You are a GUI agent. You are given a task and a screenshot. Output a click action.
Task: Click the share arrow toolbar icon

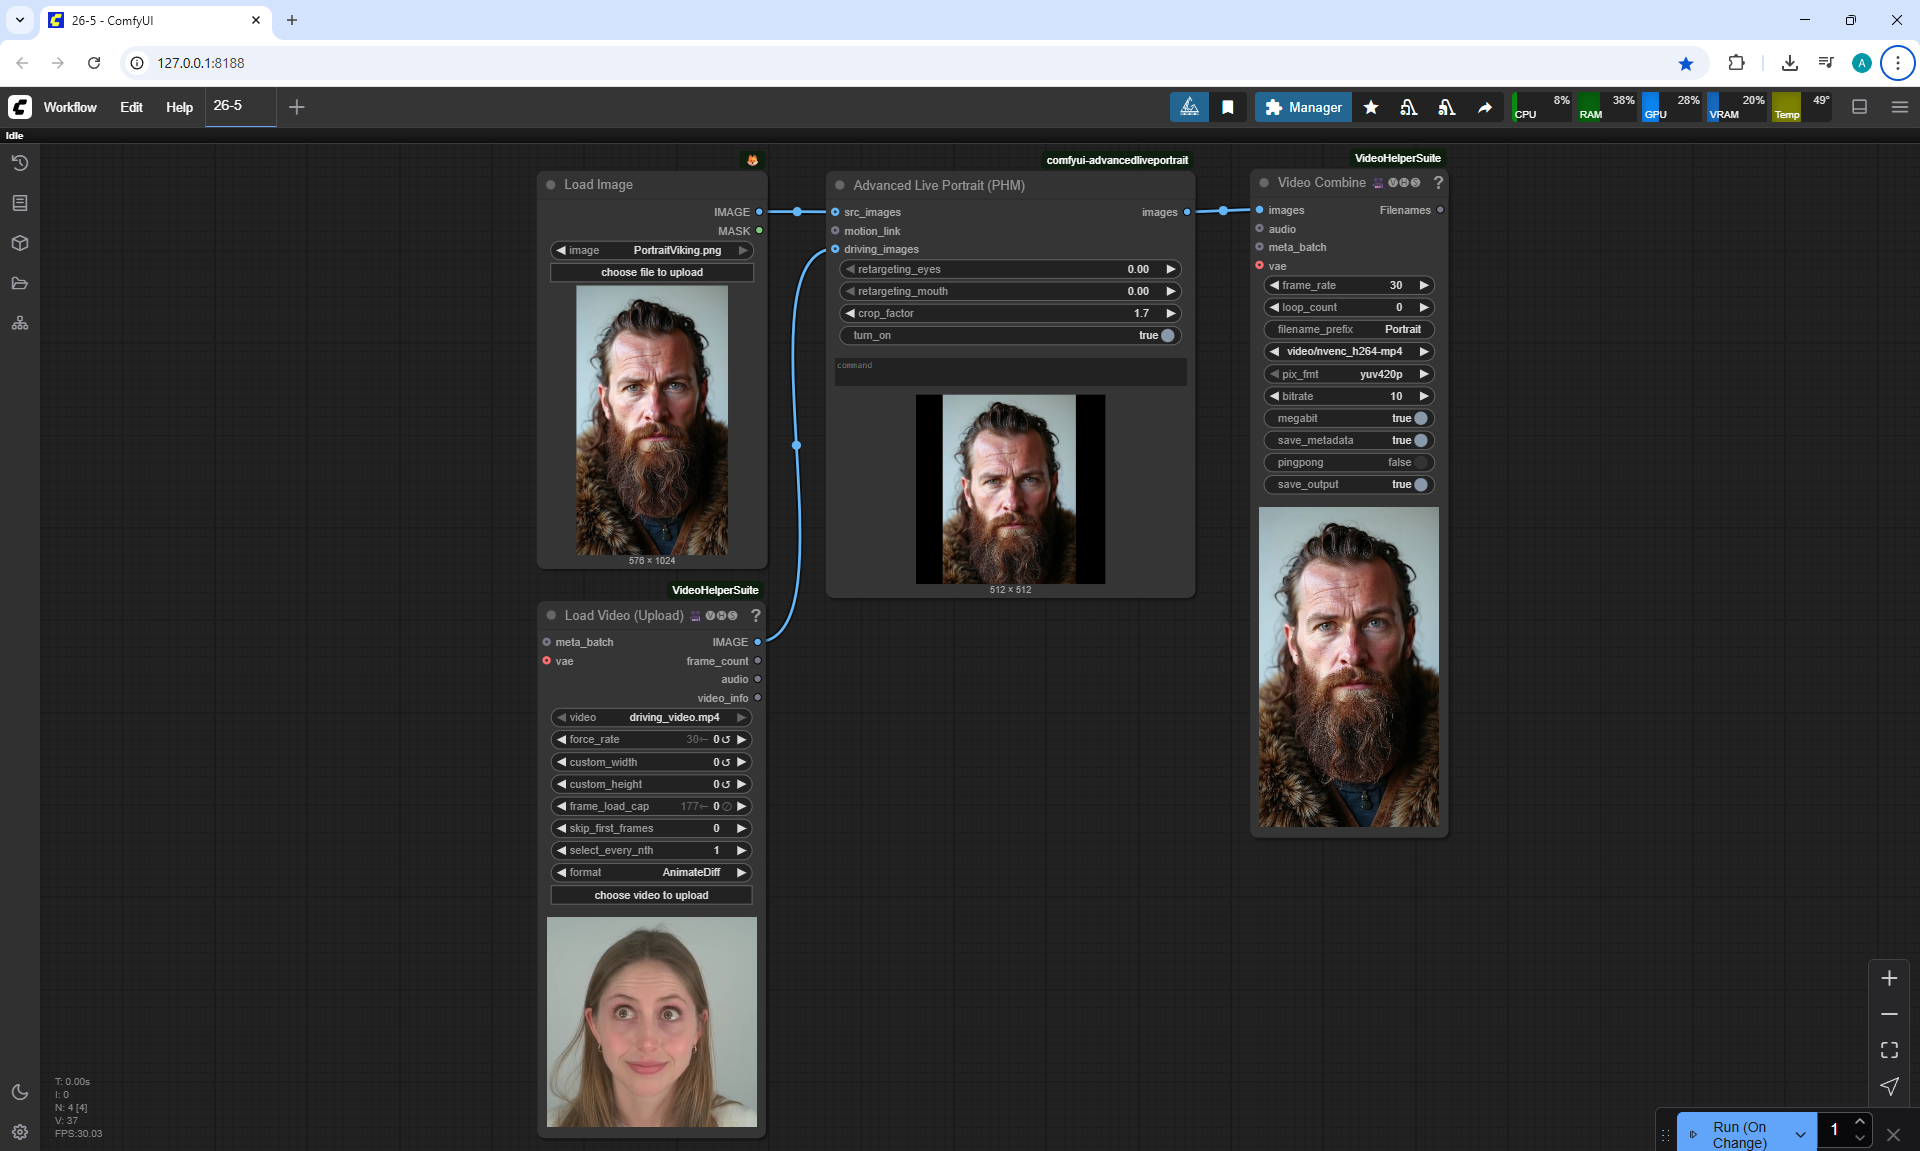1485,107
